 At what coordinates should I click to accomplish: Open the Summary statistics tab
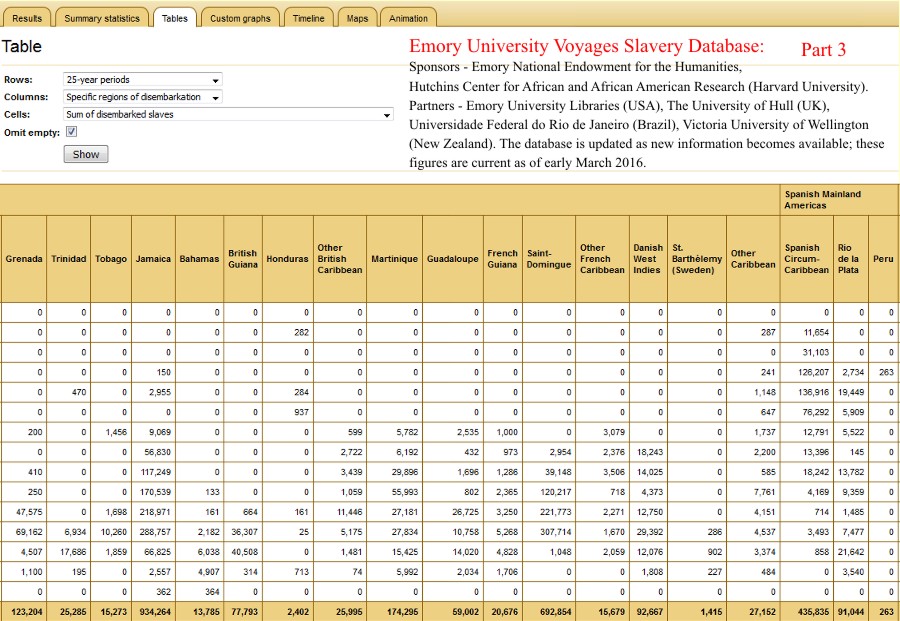[x=102, y=18]
